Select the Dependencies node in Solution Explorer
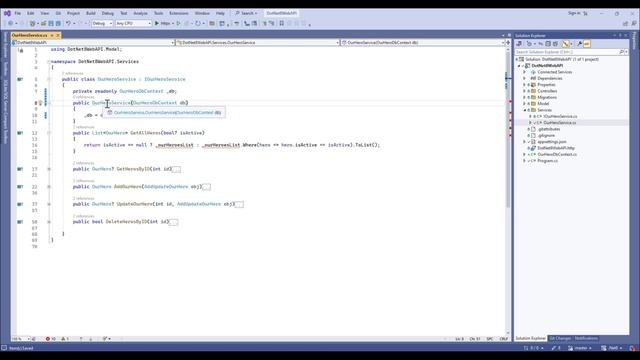This screenshot has width=640, height=360. [x=549, y=78]
